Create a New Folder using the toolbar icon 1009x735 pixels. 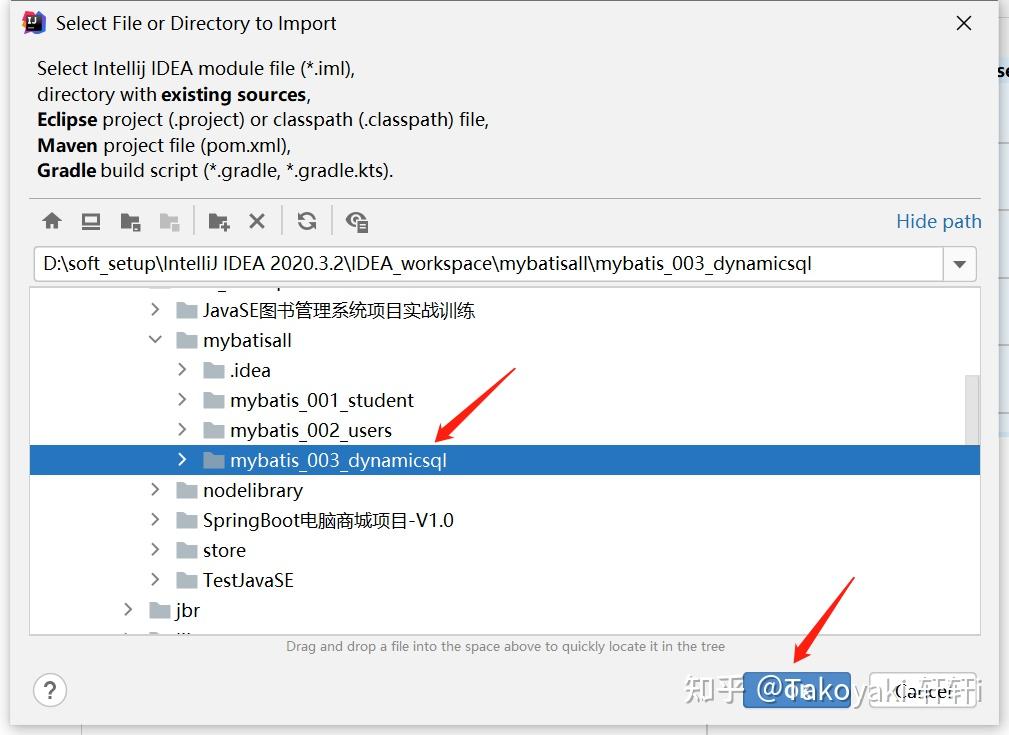[x=218, y=221]
